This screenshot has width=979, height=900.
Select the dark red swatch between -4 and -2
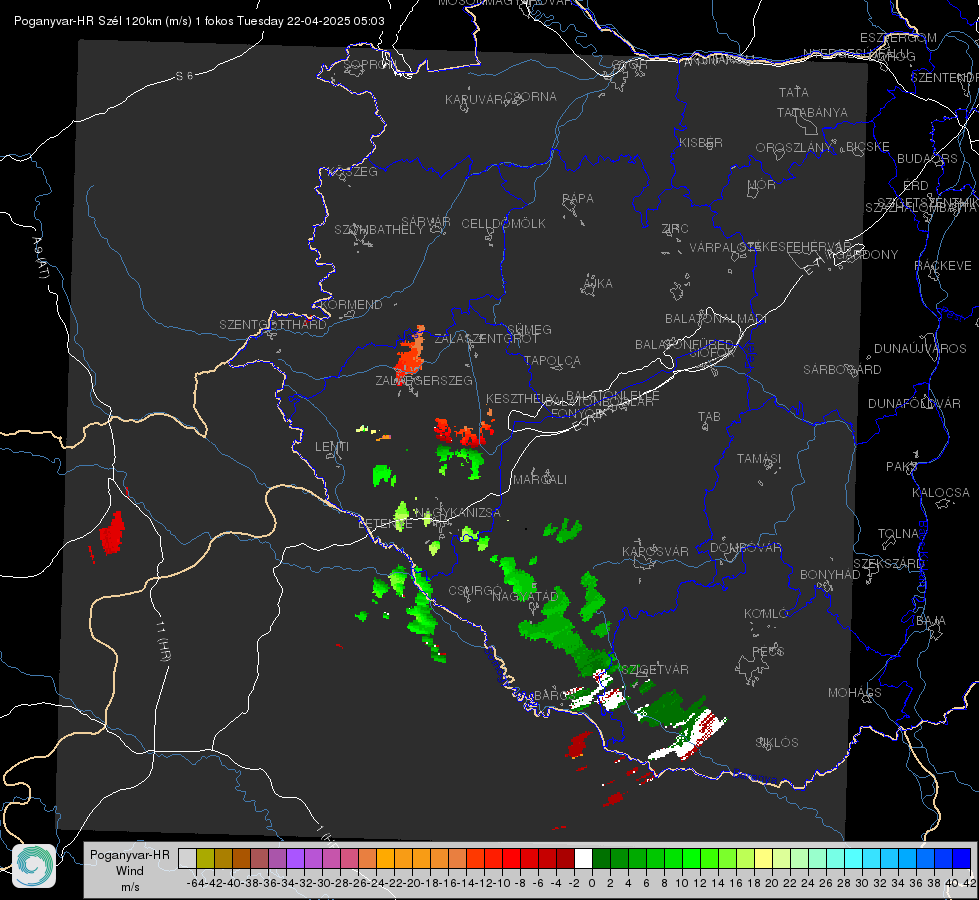(x=565, y=858)
